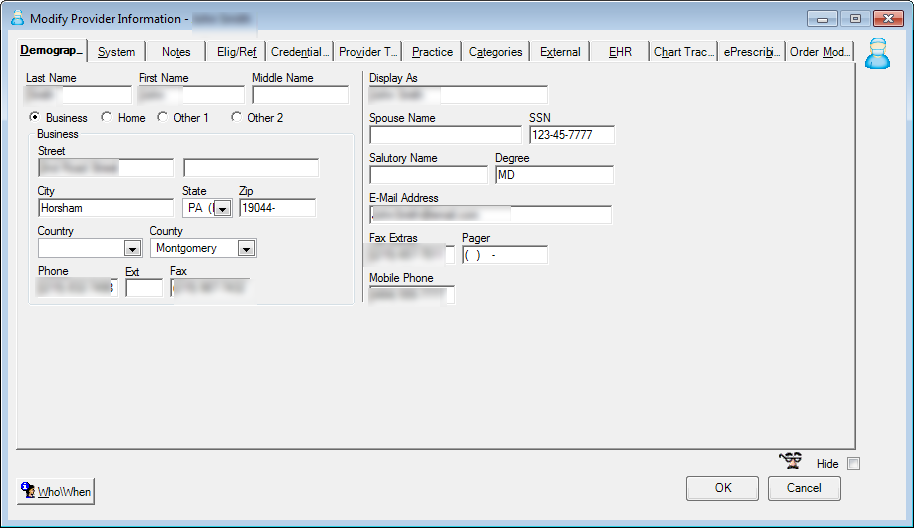Click the Spouse Name field
This screenshot has width=914, height=528.
pos(445,135)
